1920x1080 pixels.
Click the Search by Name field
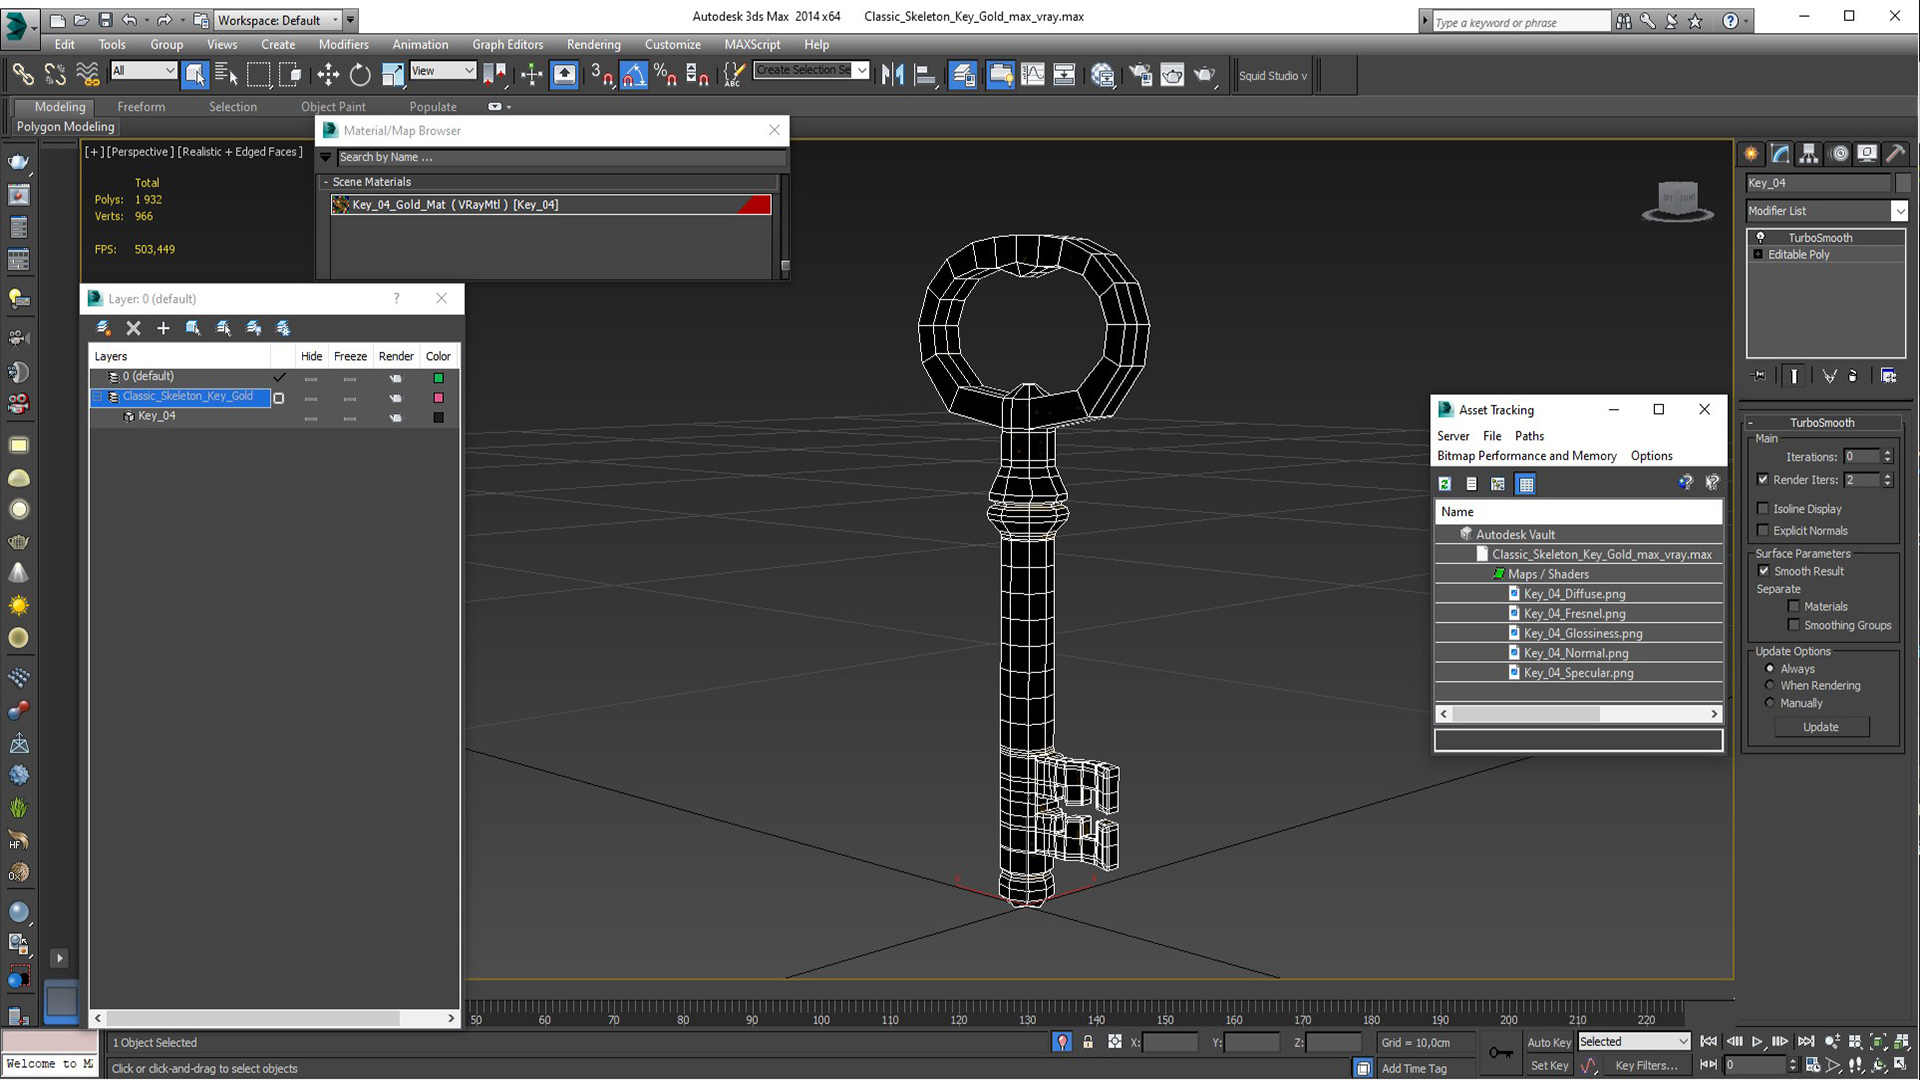pyautogui.click(x=560, y=157)
